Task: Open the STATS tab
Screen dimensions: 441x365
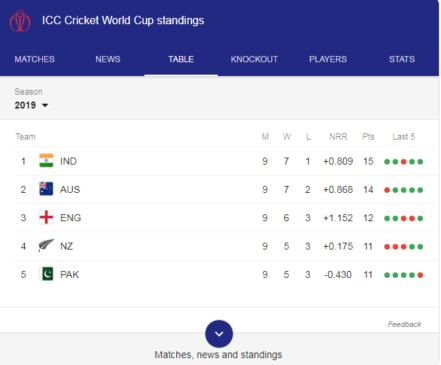Action: (402, 59)
